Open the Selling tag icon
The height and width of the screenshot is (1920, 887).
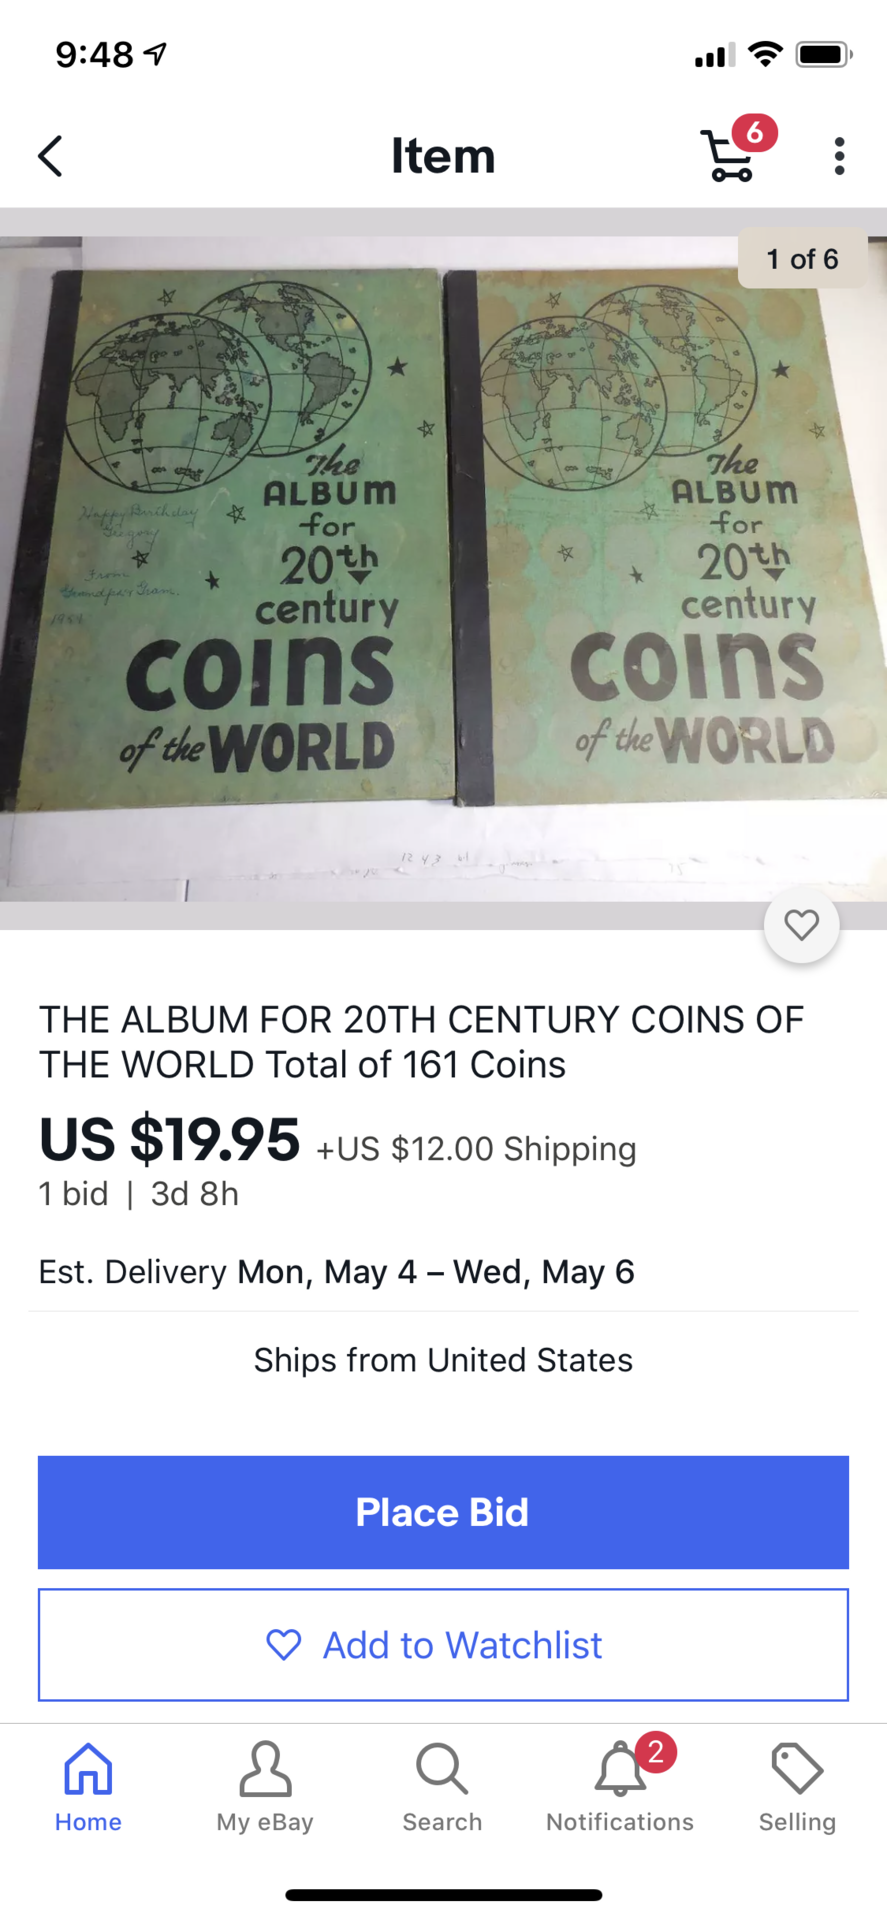(x=797, y=1768)
